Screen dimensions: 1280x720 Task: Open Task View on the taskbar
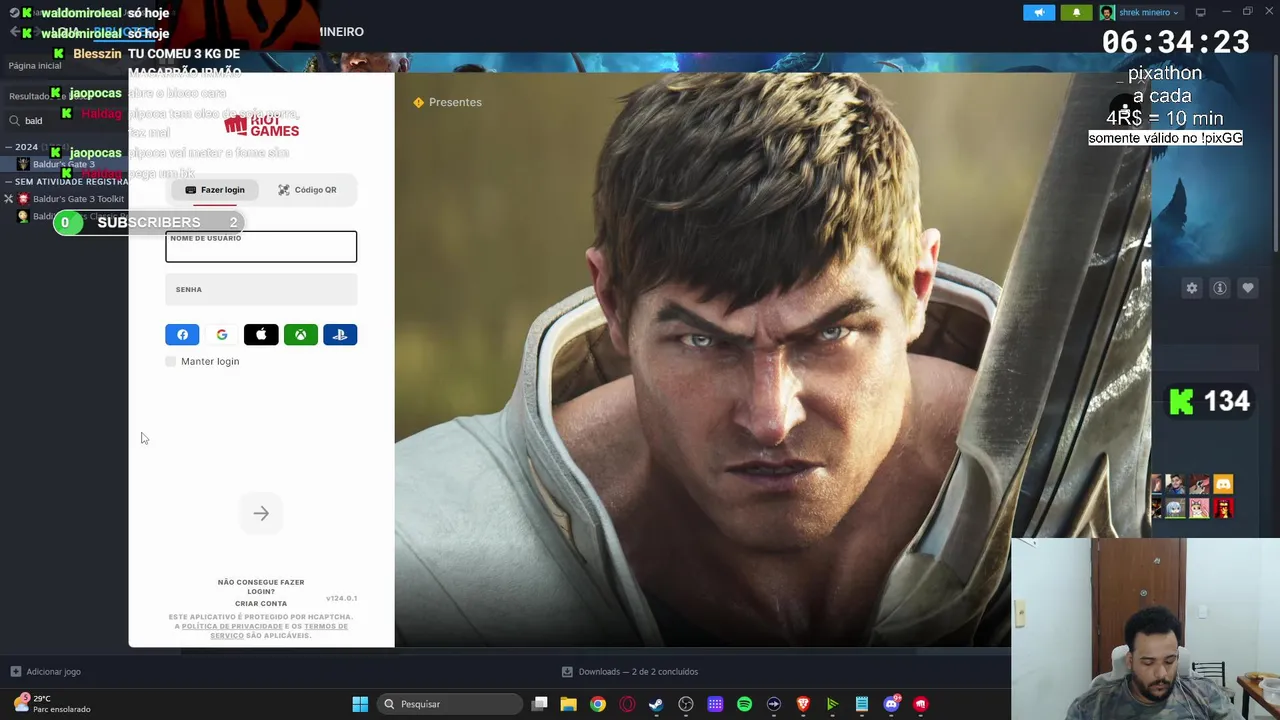tap(540, 704)
